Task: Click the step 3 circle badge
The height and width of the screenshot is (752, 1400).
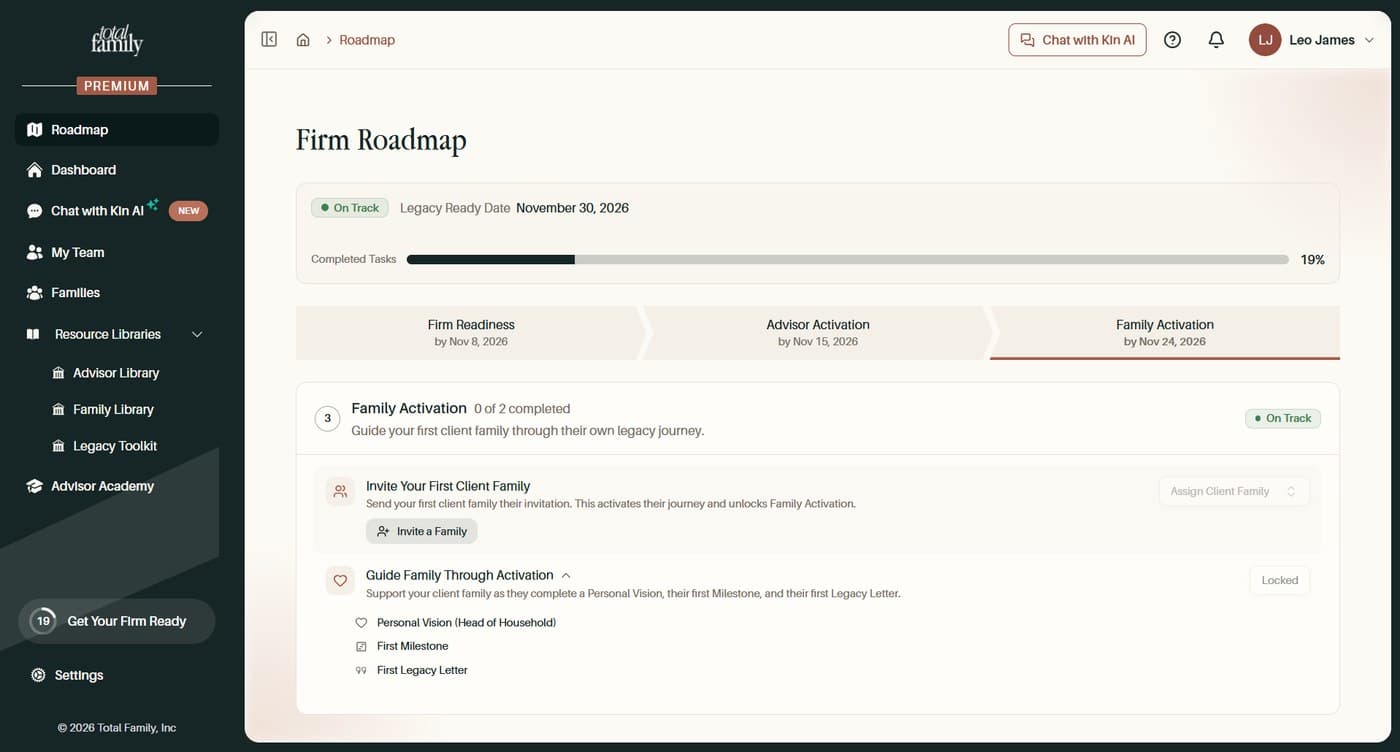Action: coord(327,419)
